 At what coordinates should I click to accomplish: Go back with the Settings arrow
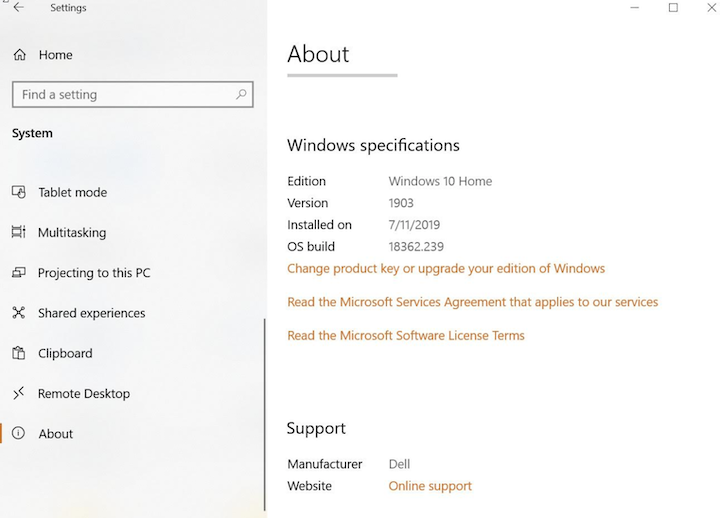[18, 7]
